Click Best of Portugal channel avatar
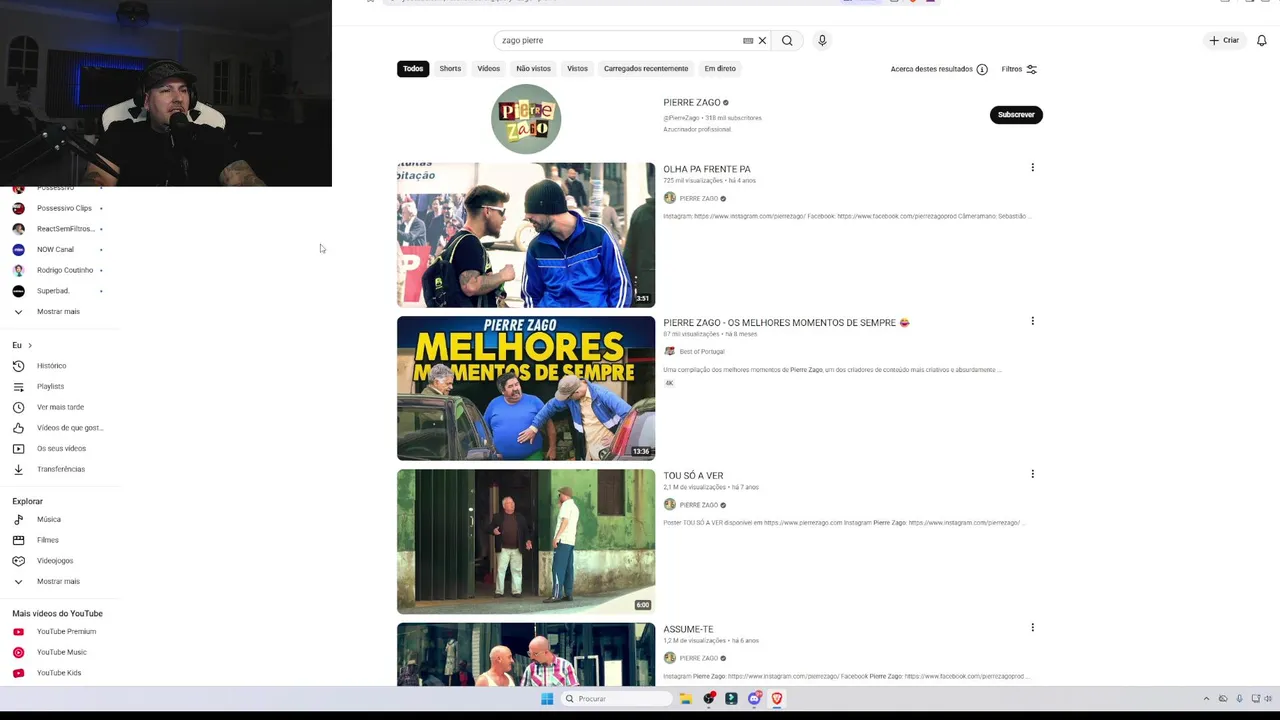The height and width of the screenshot is (720, 1280). click(670, 351)
